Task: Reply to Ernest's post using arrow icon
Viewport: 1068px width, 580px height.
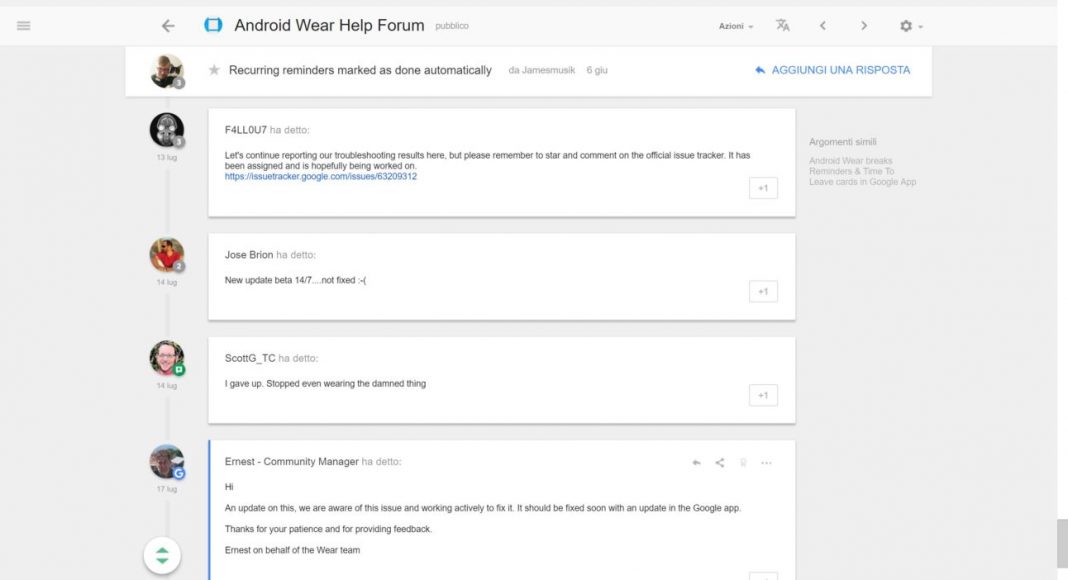Action: tap(696, 463)
